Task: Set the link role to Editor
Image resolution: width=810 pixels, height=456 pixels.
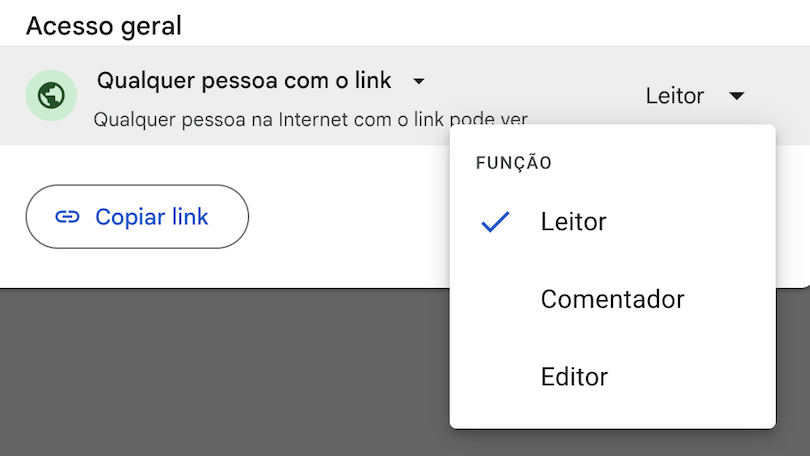Action: pos(574,377)
